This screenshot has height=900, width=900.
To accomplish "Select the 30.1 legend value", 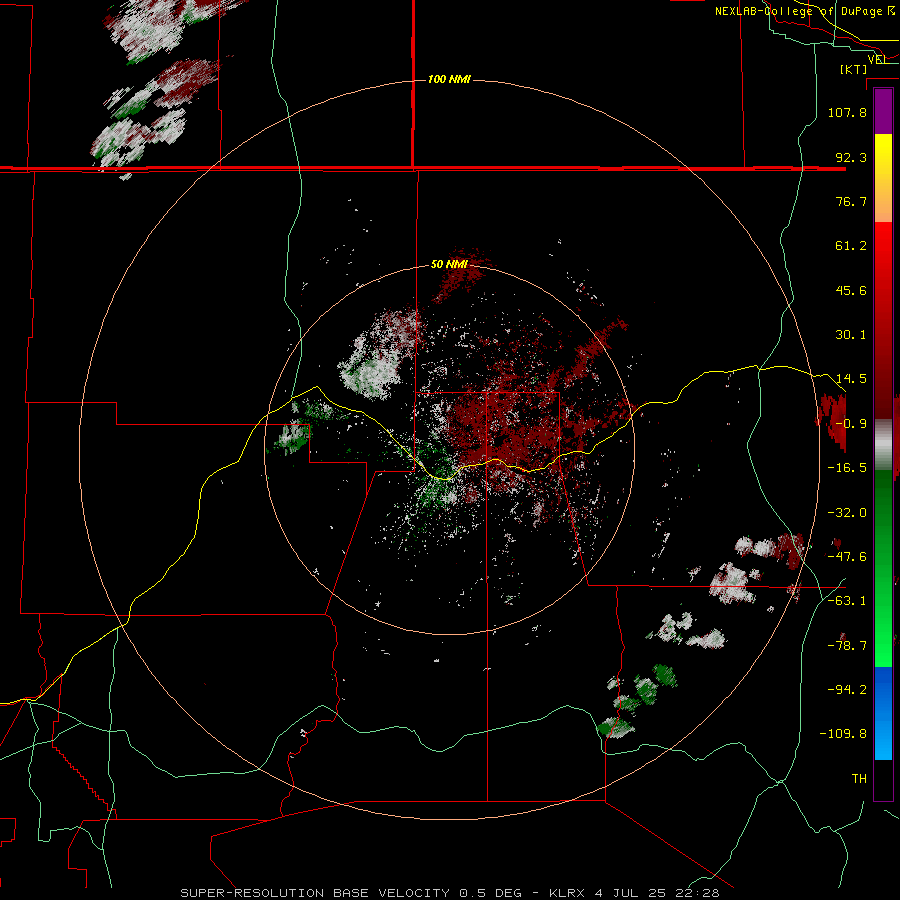I will coord(851,335).
